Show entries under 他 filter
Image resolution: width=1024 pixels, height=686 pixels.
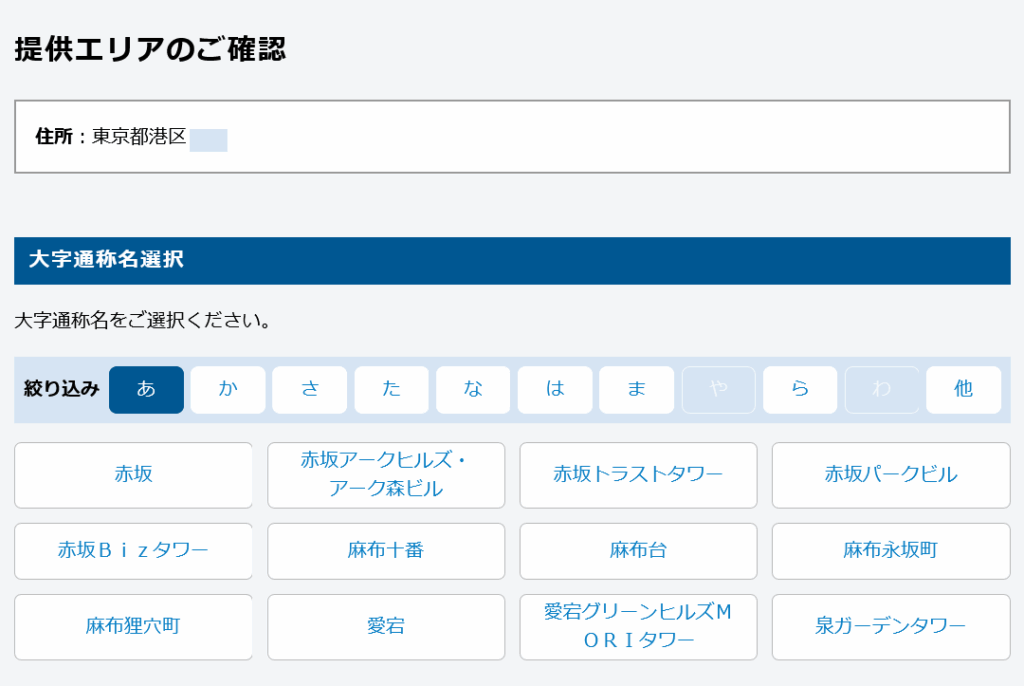[x=964, y=389]
